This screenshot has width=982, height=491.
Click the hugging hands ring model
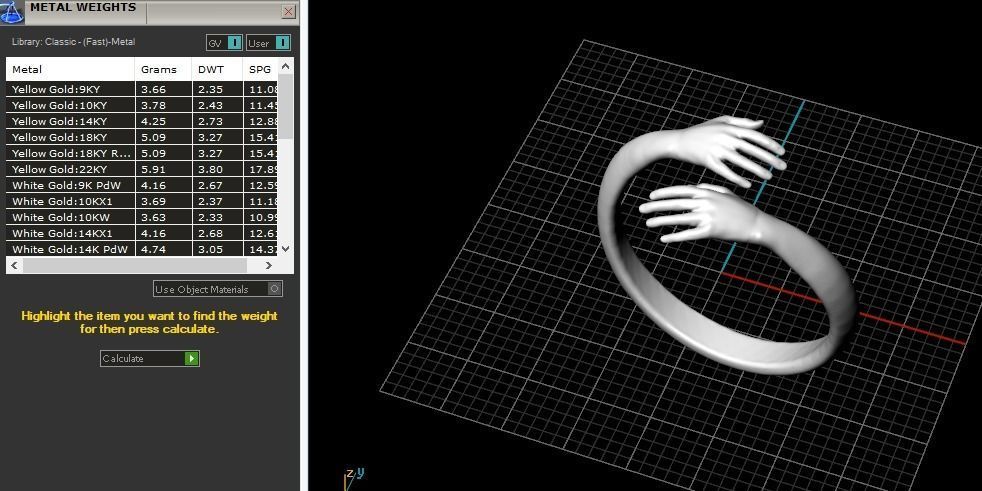pyautogui.click(x=726, y=246)
